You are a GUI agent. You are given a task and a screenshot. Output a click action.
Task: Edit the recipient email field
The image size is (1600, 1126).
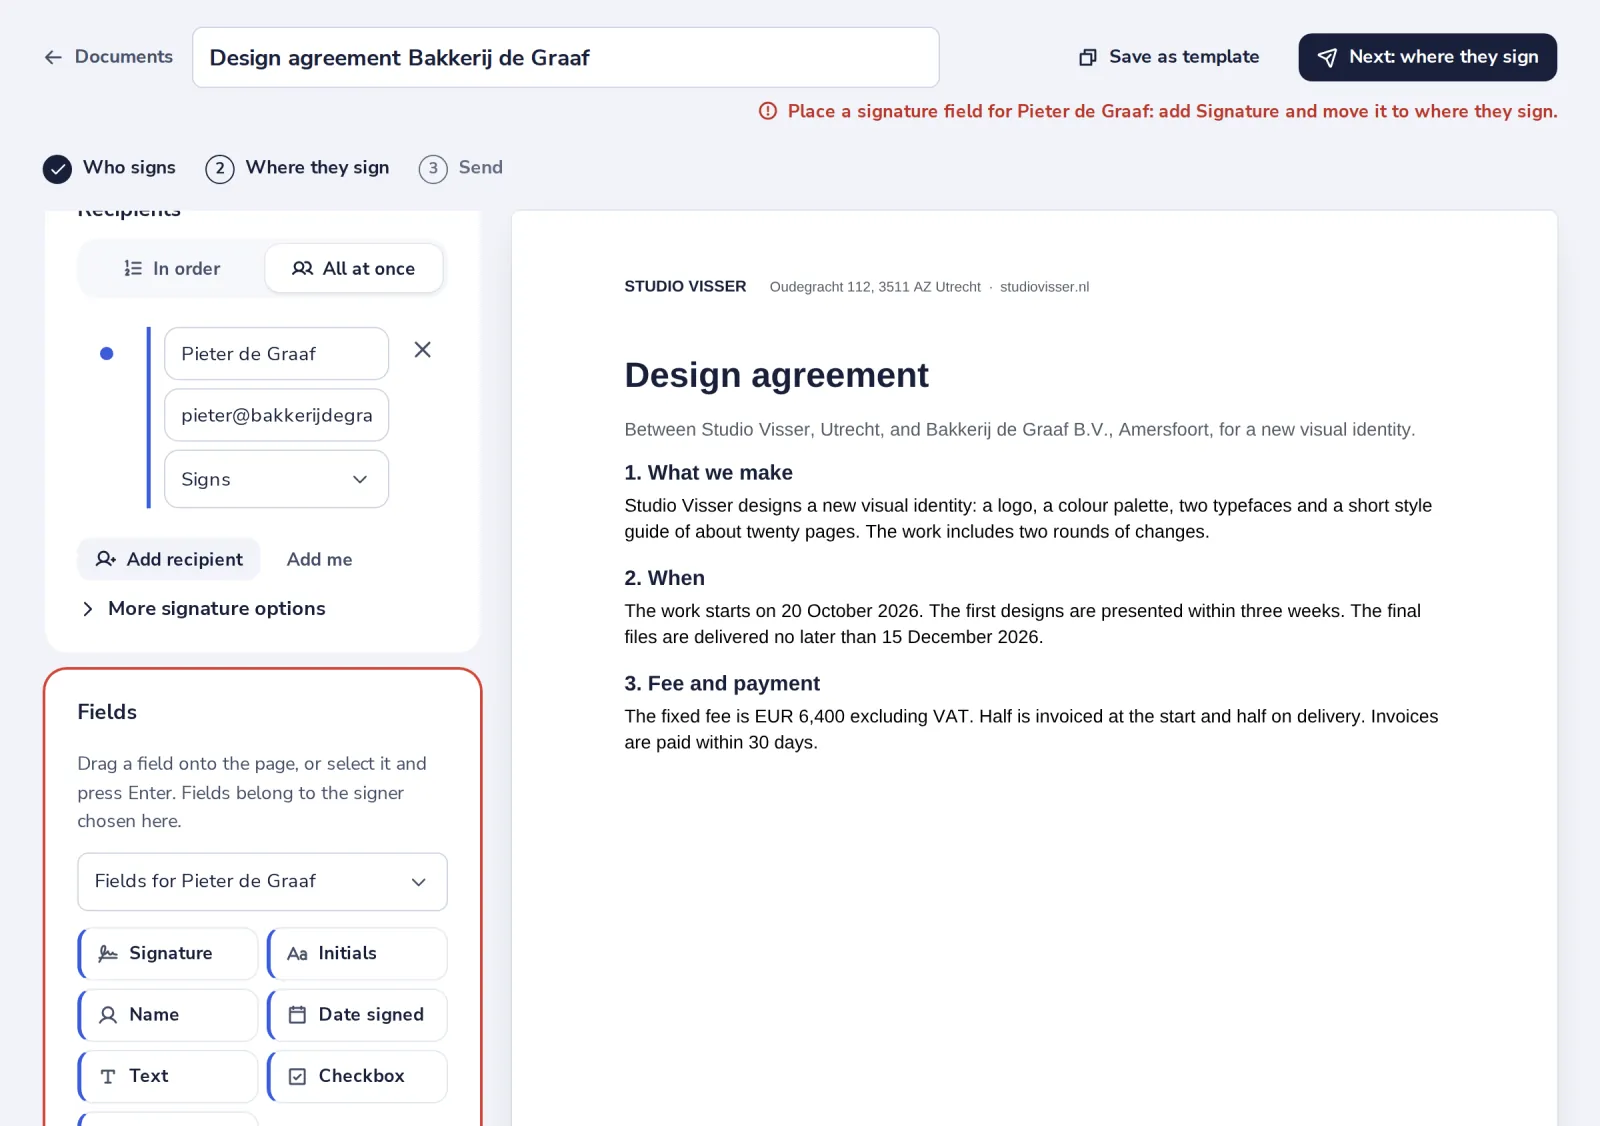pyautogui.click(x=276, y=415)
